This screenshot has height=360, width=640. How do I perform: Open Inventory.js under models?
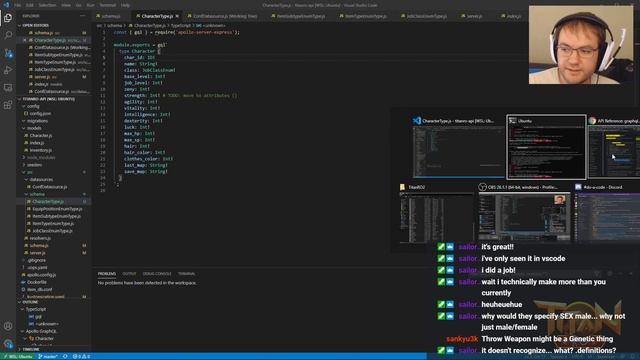54,150
